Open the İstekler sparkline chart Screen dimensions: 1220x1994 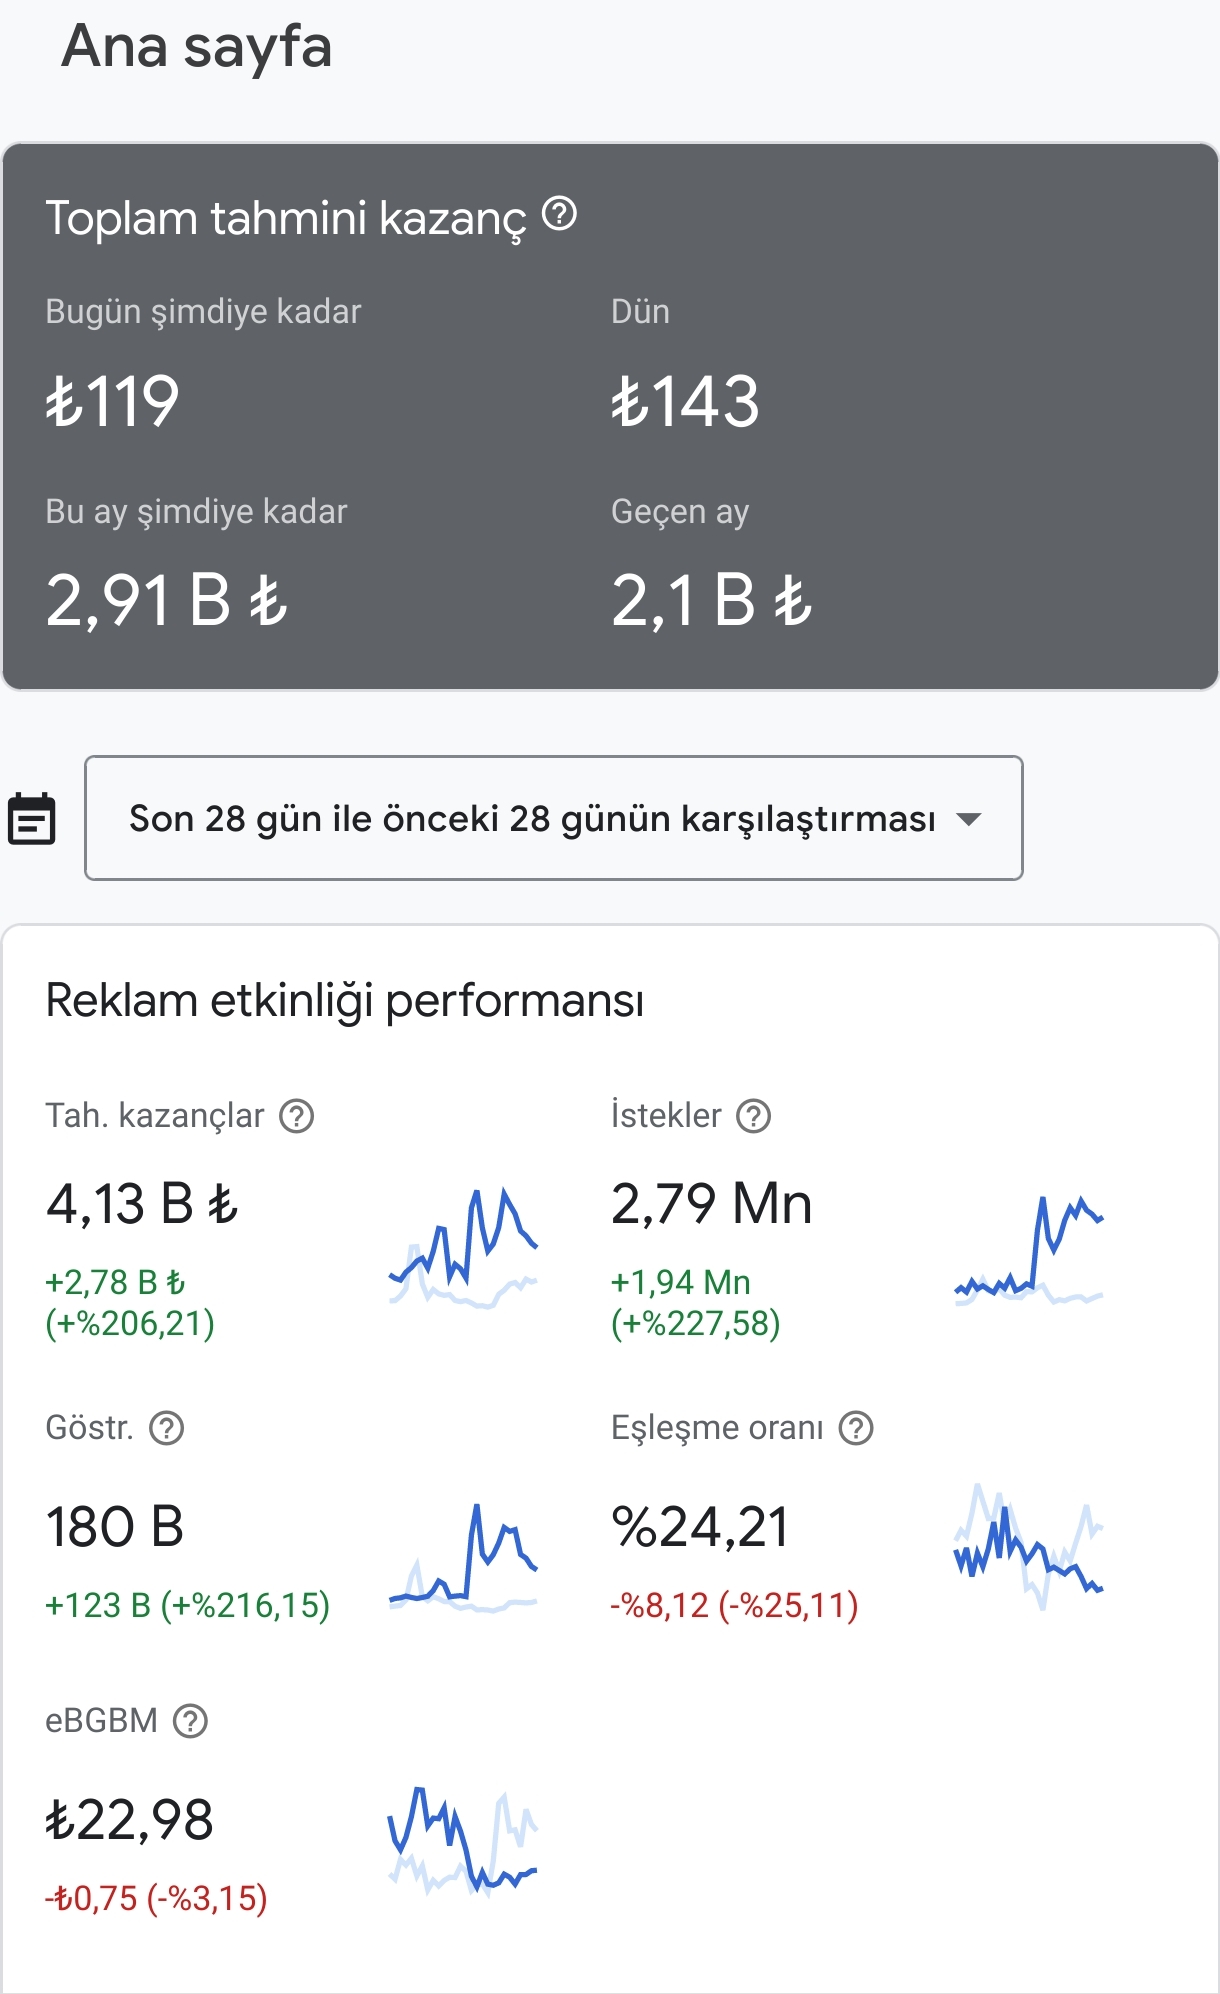[x=1029, y=1248]
